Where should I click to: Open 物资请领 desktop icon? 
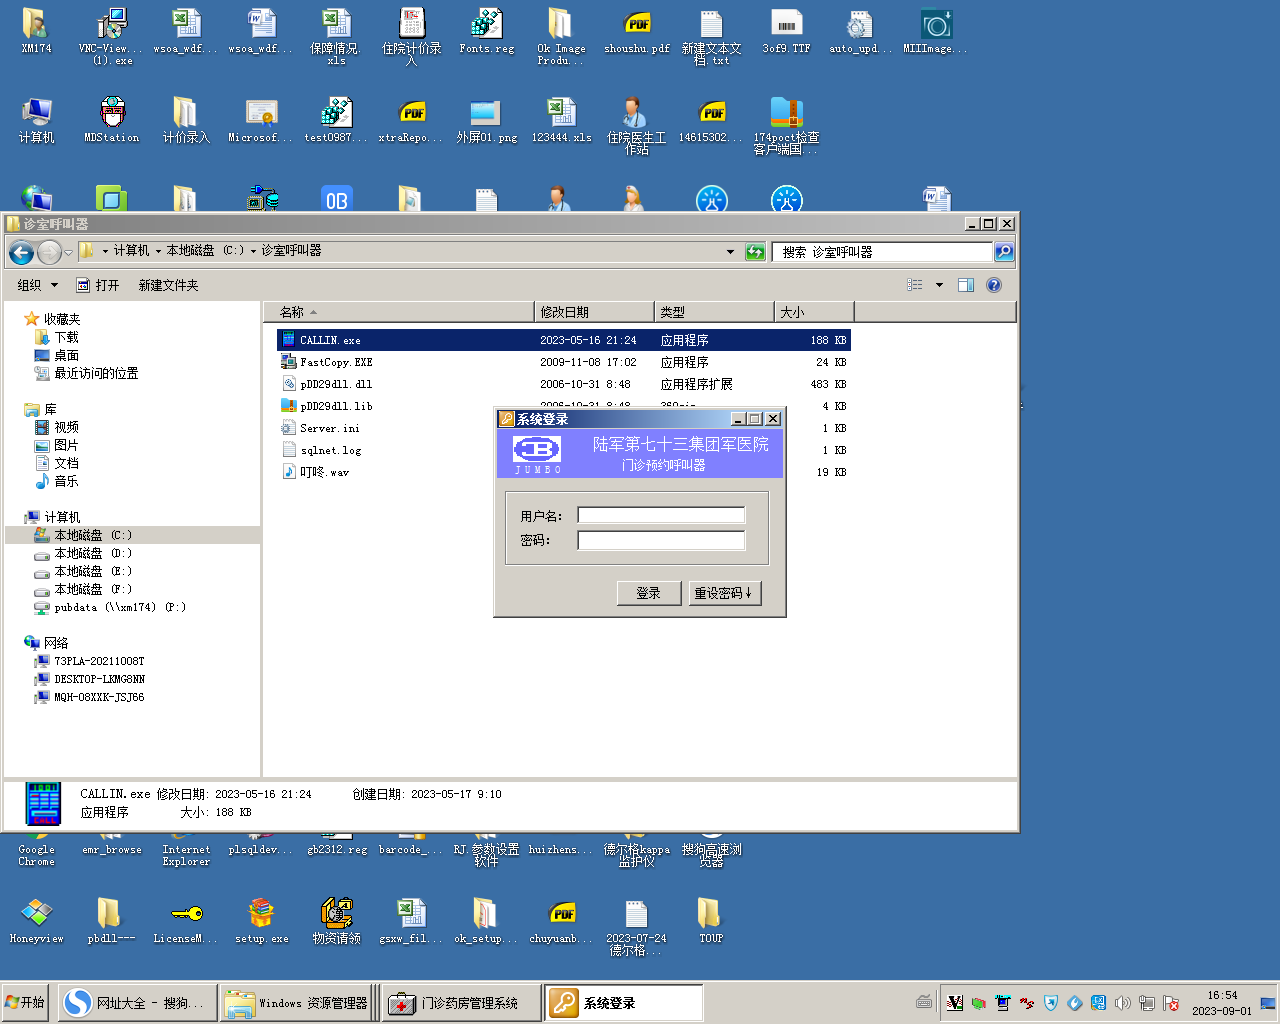(x=336, y=921)
